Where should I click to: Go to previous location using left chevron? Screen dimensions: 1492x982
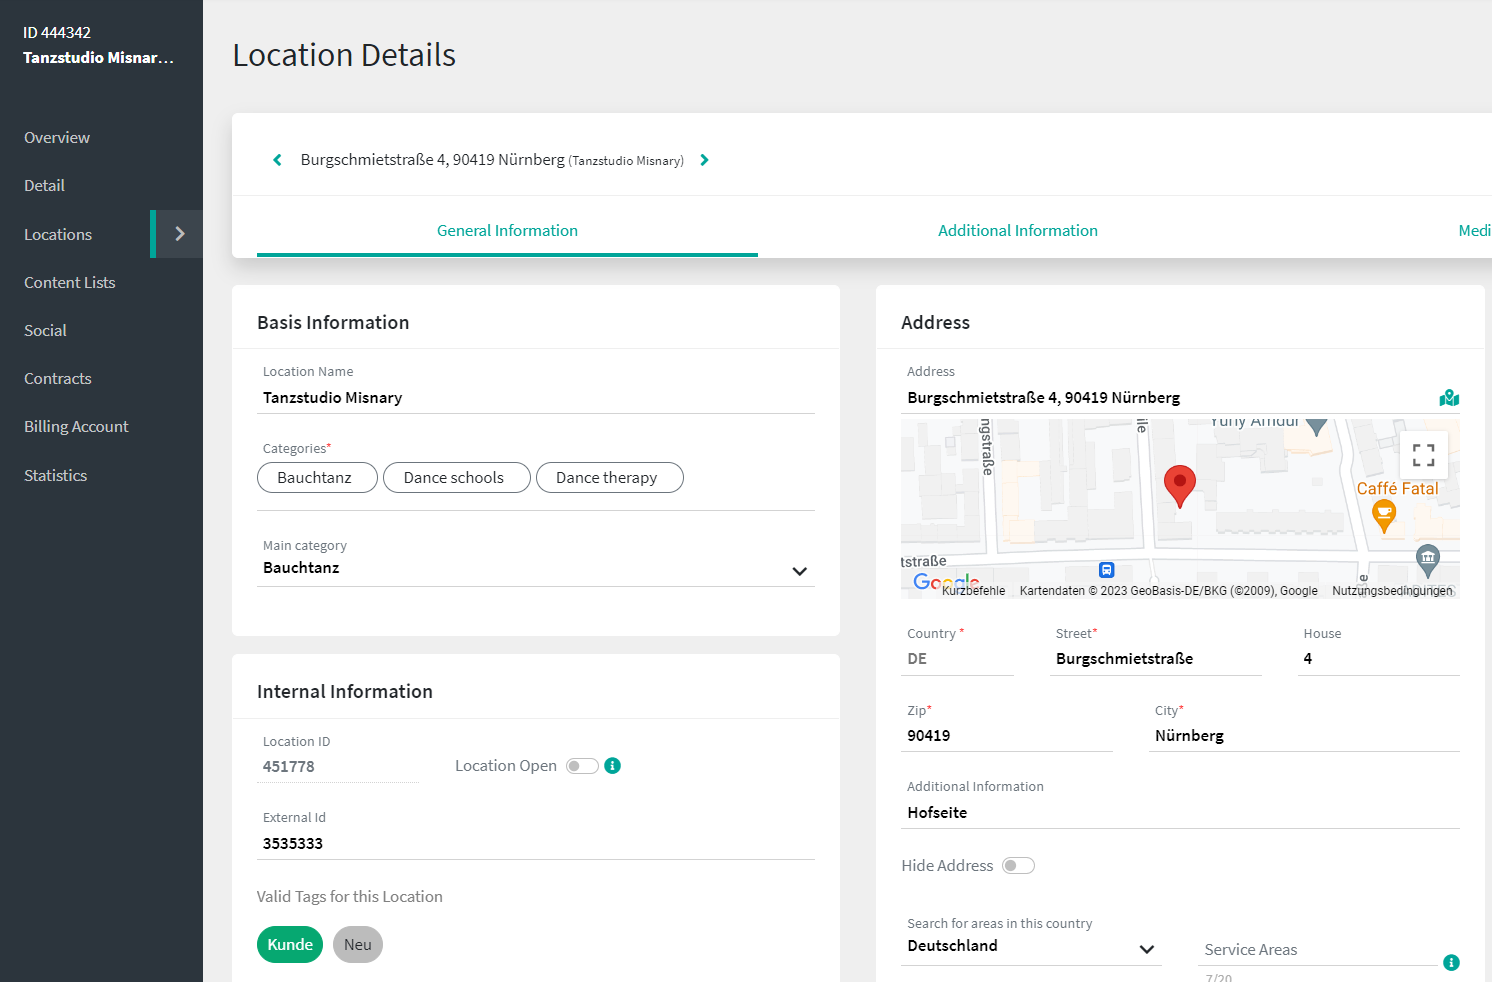[277, 160]
